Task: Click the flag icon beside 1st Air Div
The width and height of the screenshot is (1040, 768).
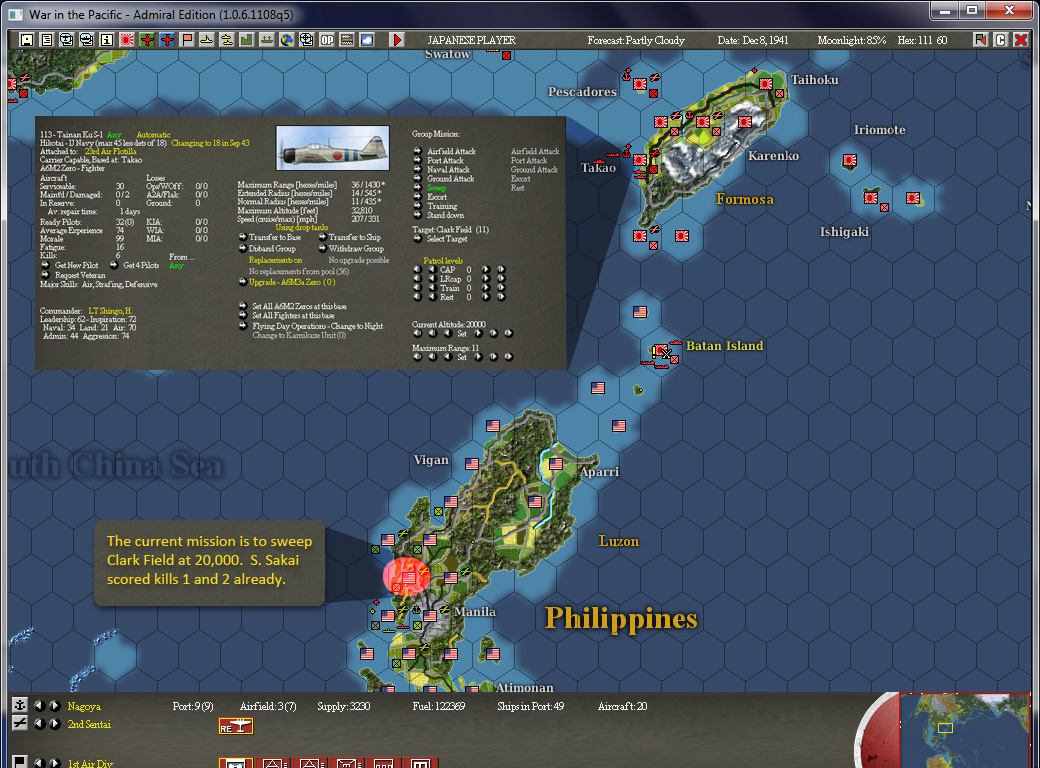Action: pos(20,761)
